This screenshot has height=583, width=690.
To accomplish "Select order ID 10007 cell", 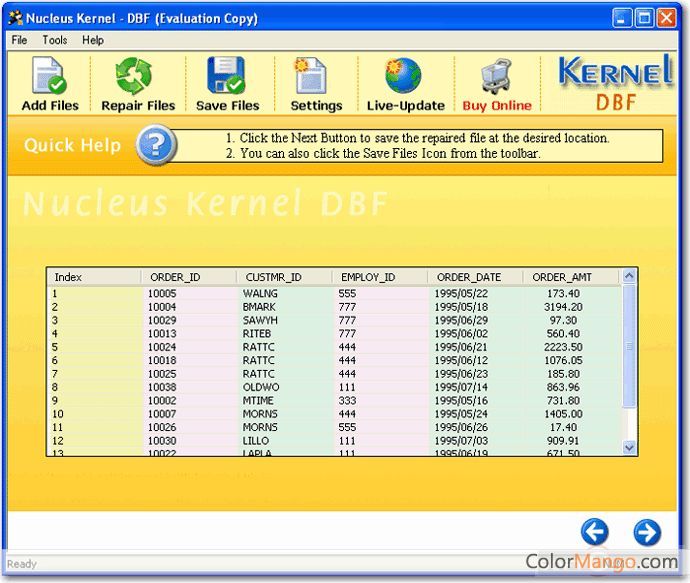I will pyautogui.click(x=162, y=414).
